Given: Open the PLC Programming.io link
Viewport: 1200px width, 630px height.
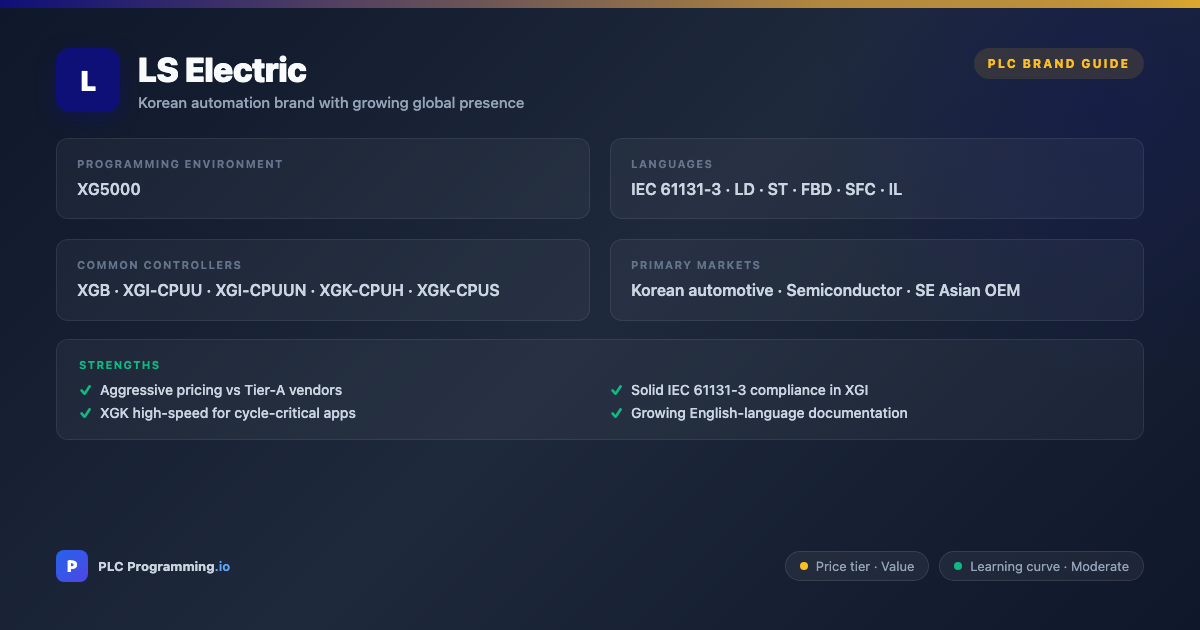Looking at the screenshot, I should coord(164,566).
